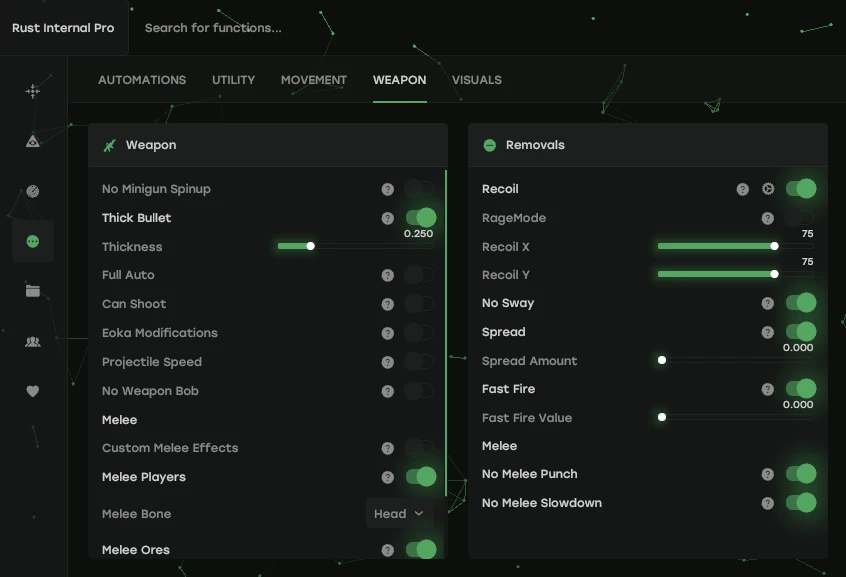The width and height of the screenshot is (846, 577).
Task: Turn off the Spread toggle
Action: pos(801,331)
